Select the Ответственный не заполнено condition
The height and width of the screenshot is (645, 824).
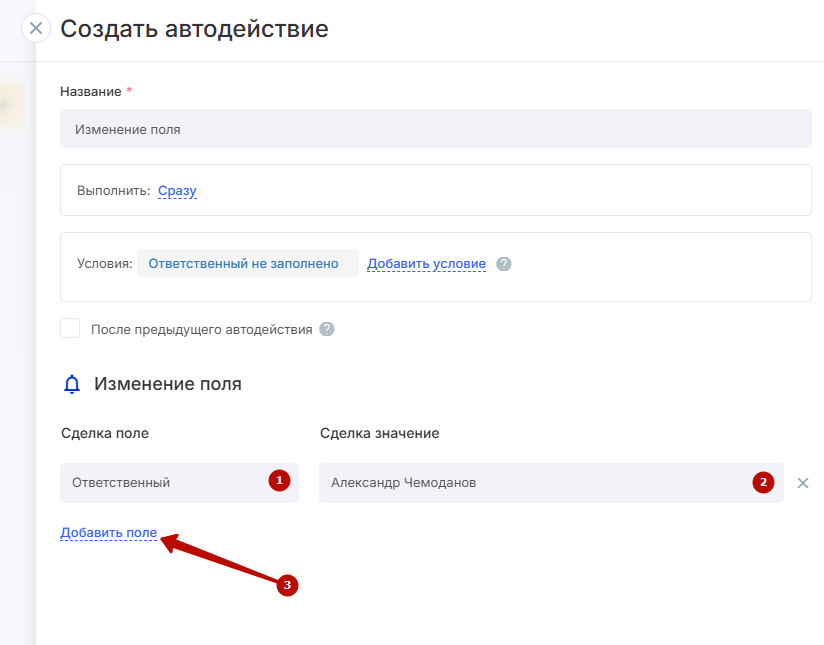coord(247,264)
